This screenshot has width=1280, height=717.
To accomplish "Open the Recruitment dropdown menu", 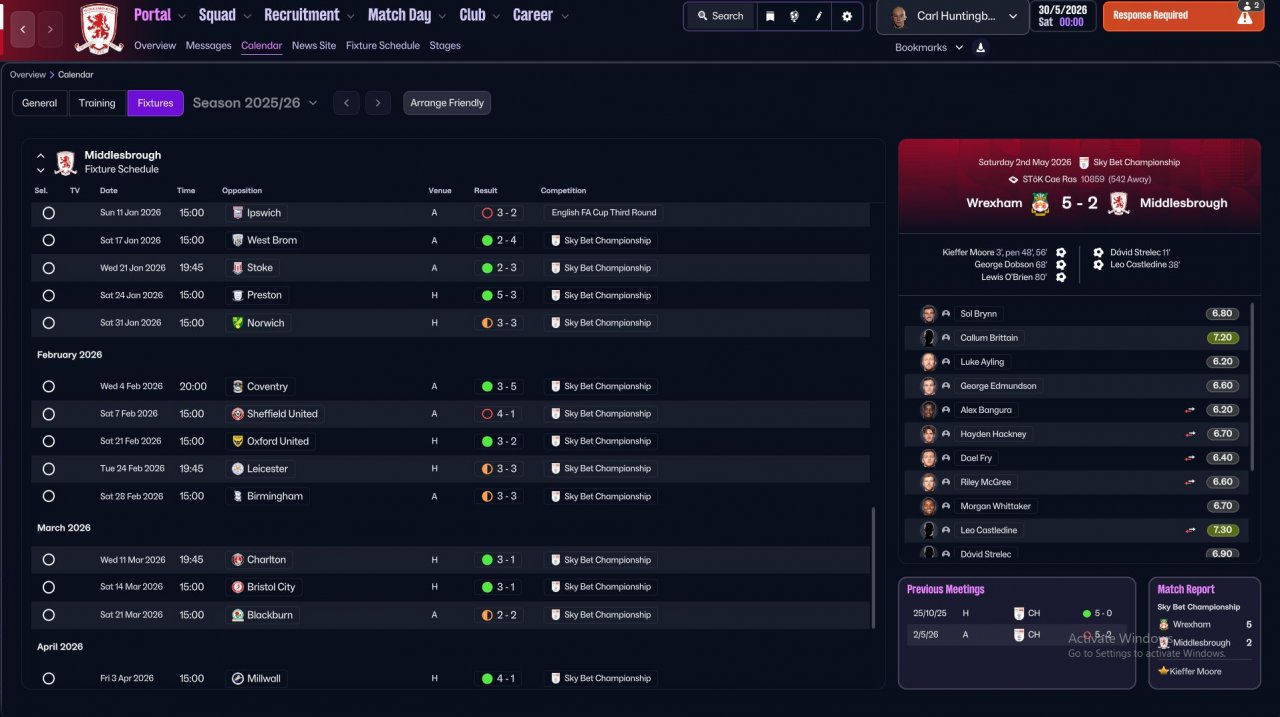I will tap(309, 15).
